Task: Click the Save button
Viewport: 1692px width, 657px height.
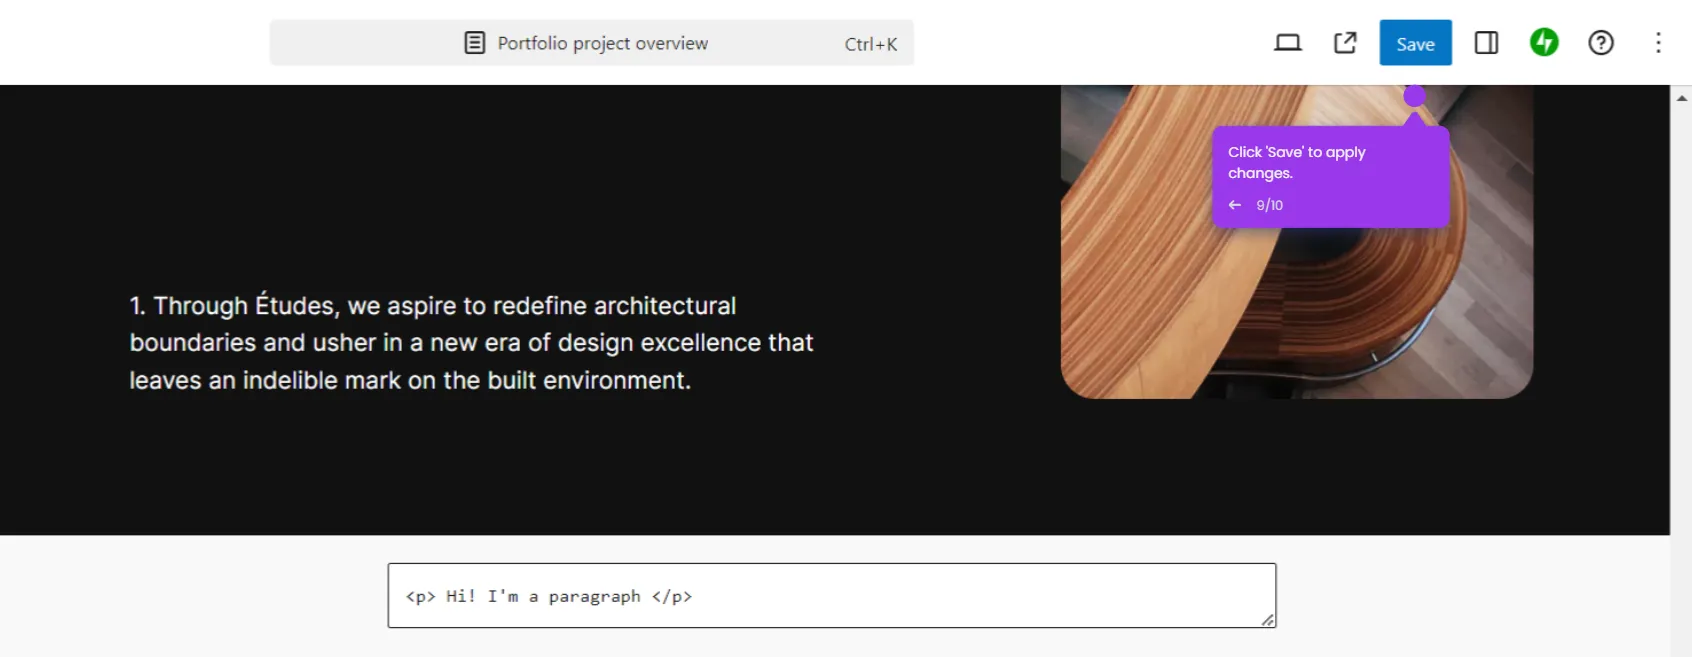Action: point(1415,43)
